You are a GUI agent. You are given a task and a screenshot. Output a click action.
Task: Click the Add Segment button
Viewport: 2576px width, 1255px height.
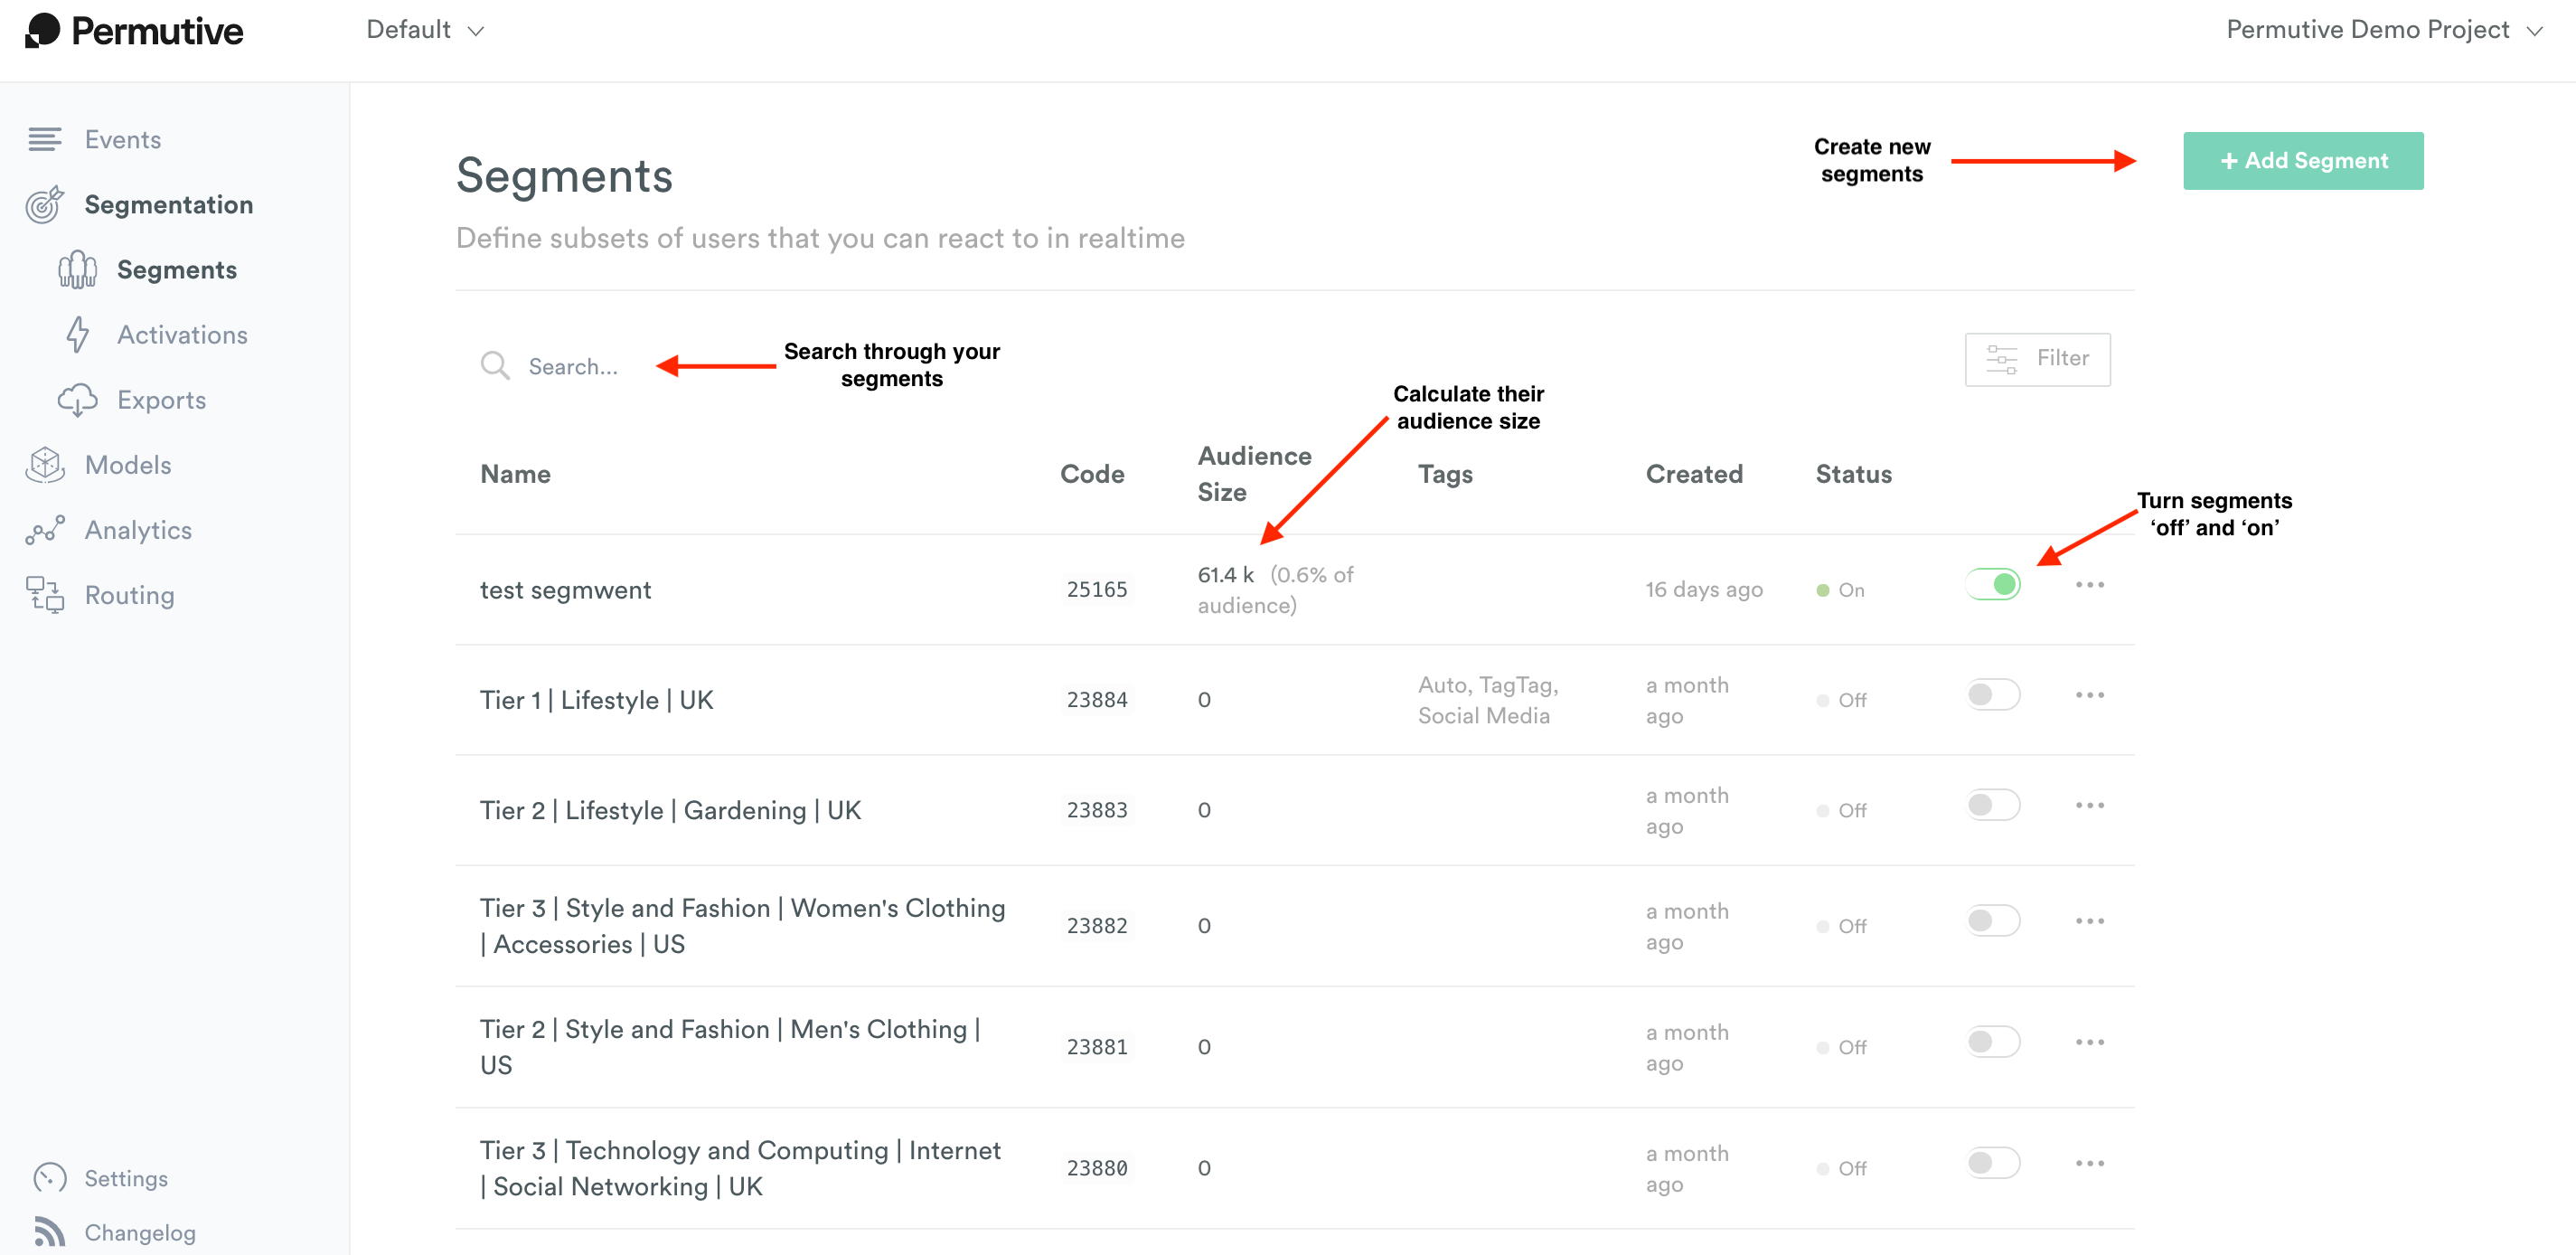(2303, 161)
